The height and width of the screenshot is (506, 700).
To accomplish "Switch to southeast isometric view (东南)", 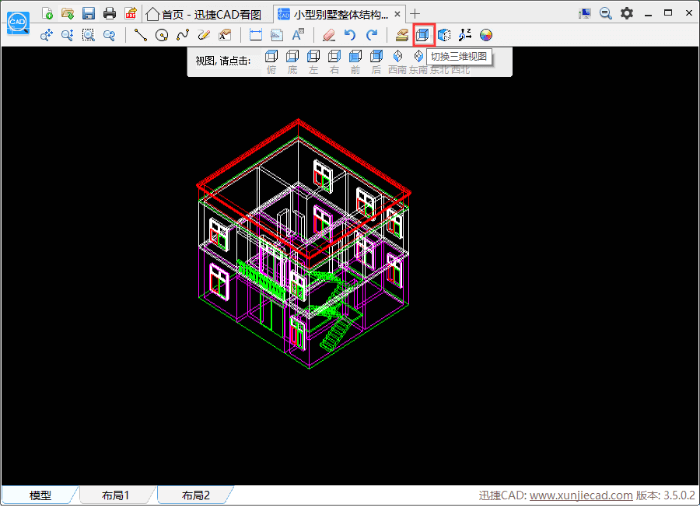I will click(418, 62).
